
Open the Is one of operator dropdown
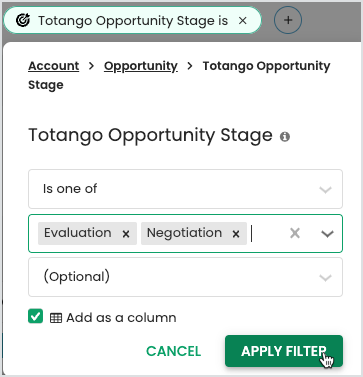(185, 189)
